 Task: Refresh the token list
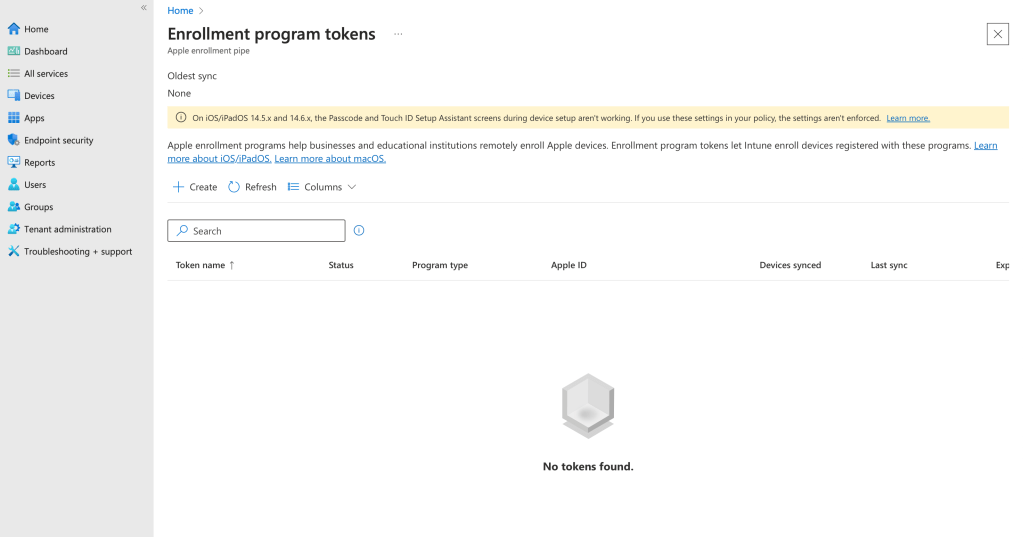click(x=252, y=187)
